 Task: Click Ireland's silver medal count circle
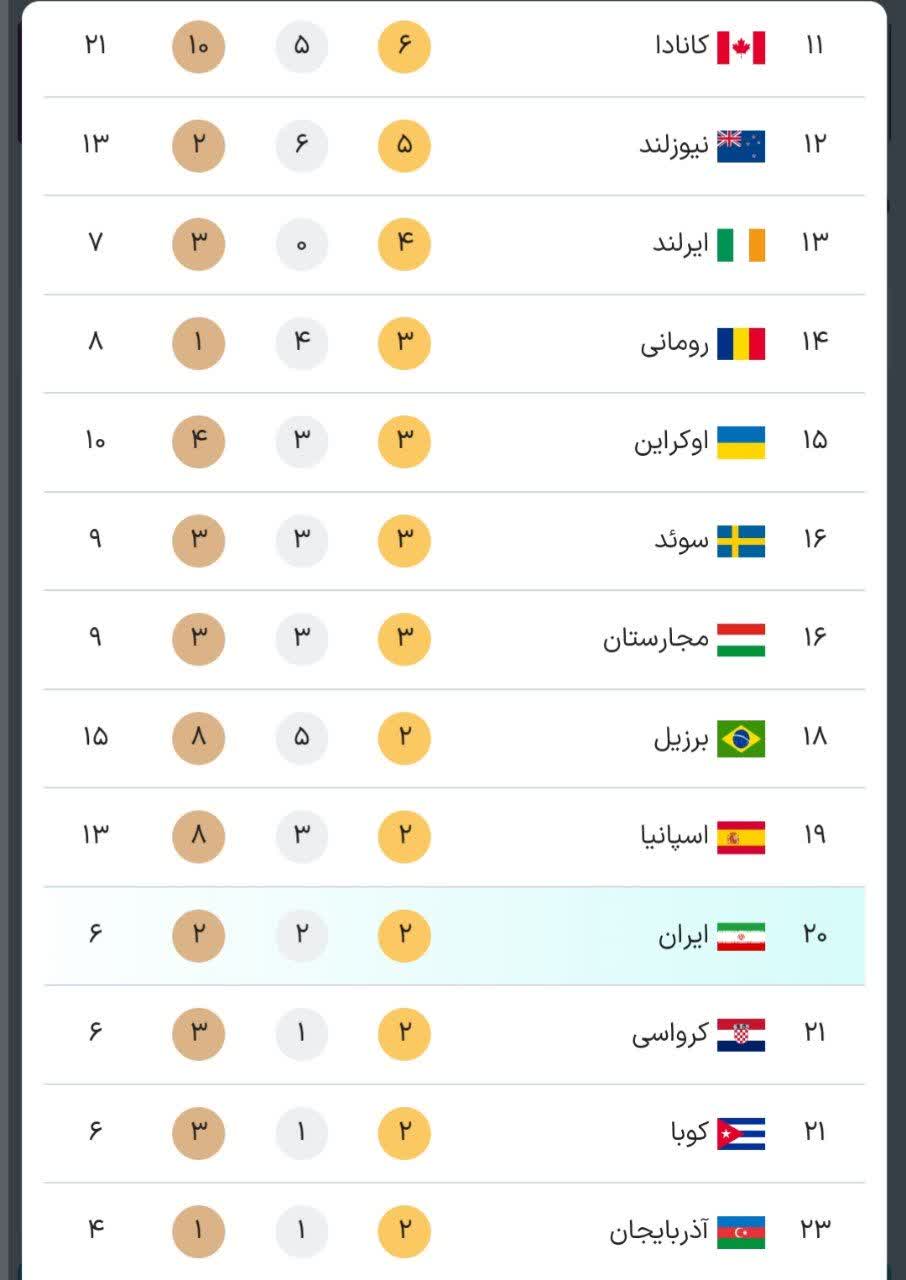[302, 245]
